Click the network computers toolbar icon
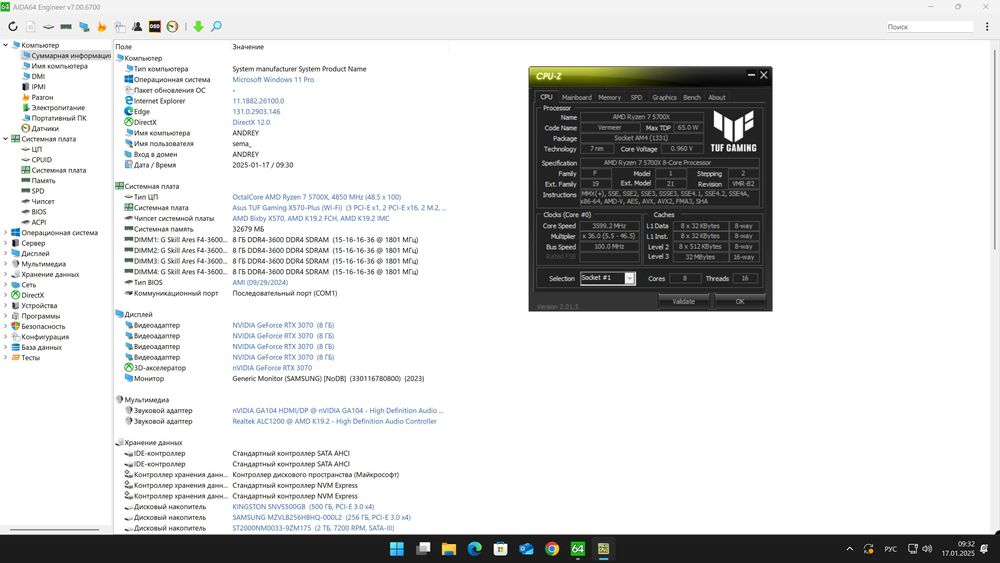 point(84,27)
